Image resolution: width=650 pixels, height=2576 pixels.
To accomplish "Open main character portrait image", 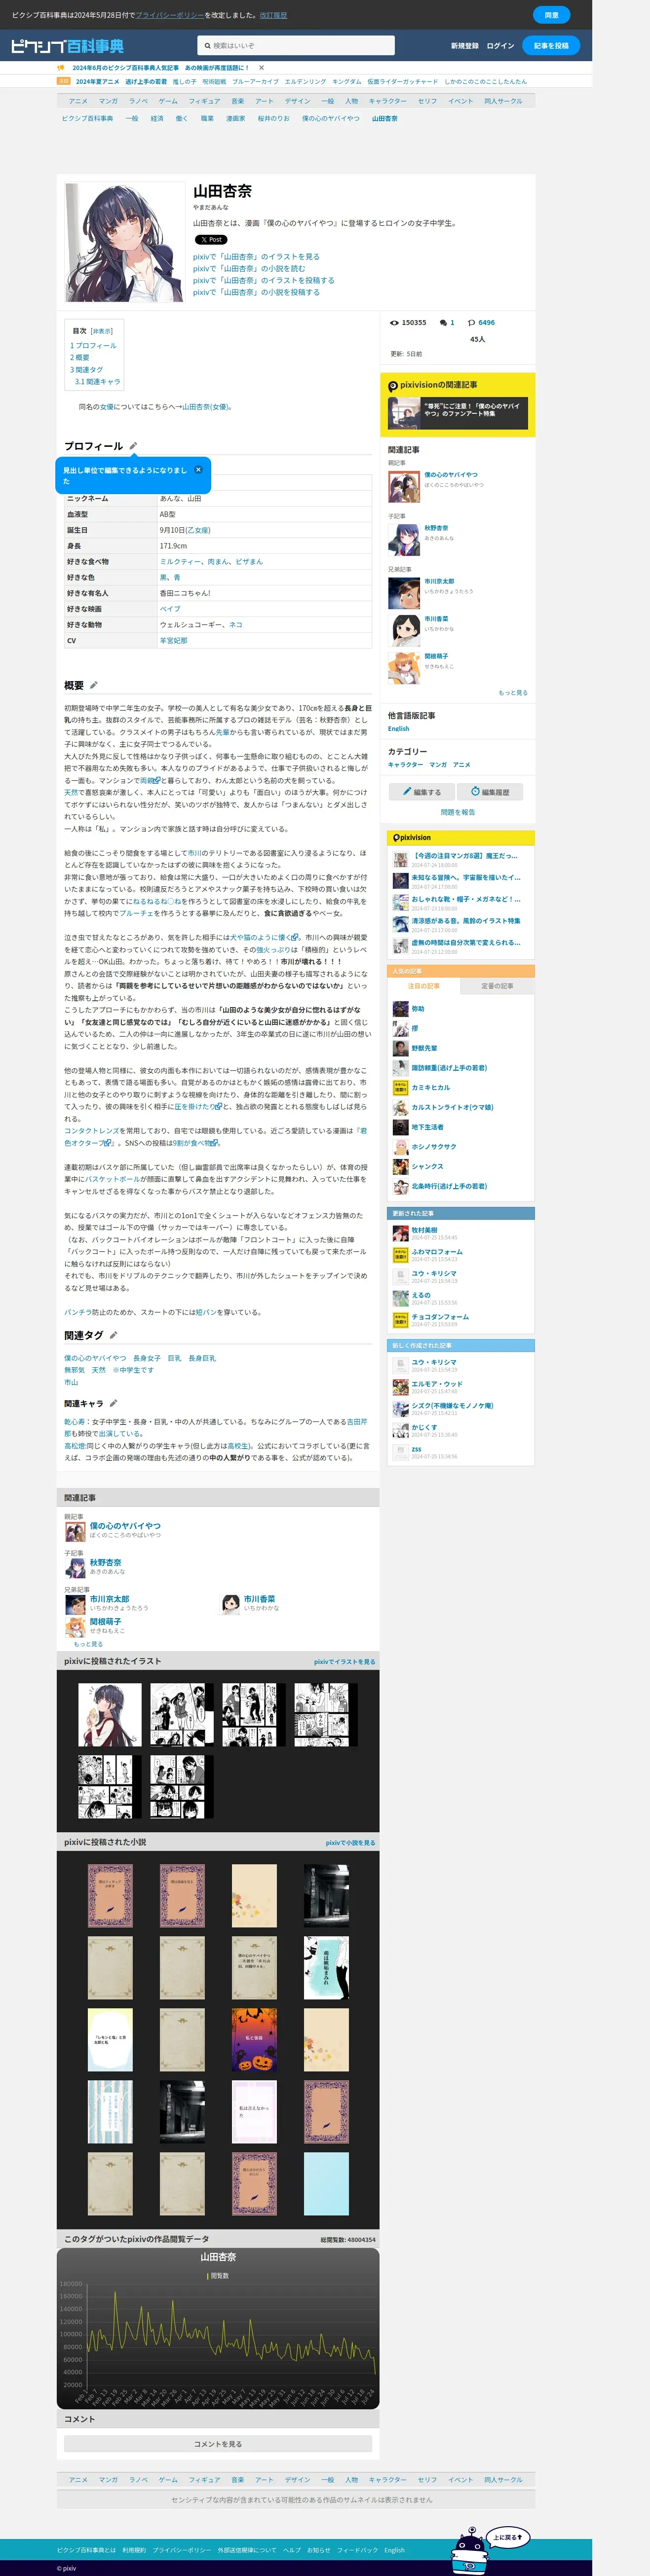I will point(124,242).
